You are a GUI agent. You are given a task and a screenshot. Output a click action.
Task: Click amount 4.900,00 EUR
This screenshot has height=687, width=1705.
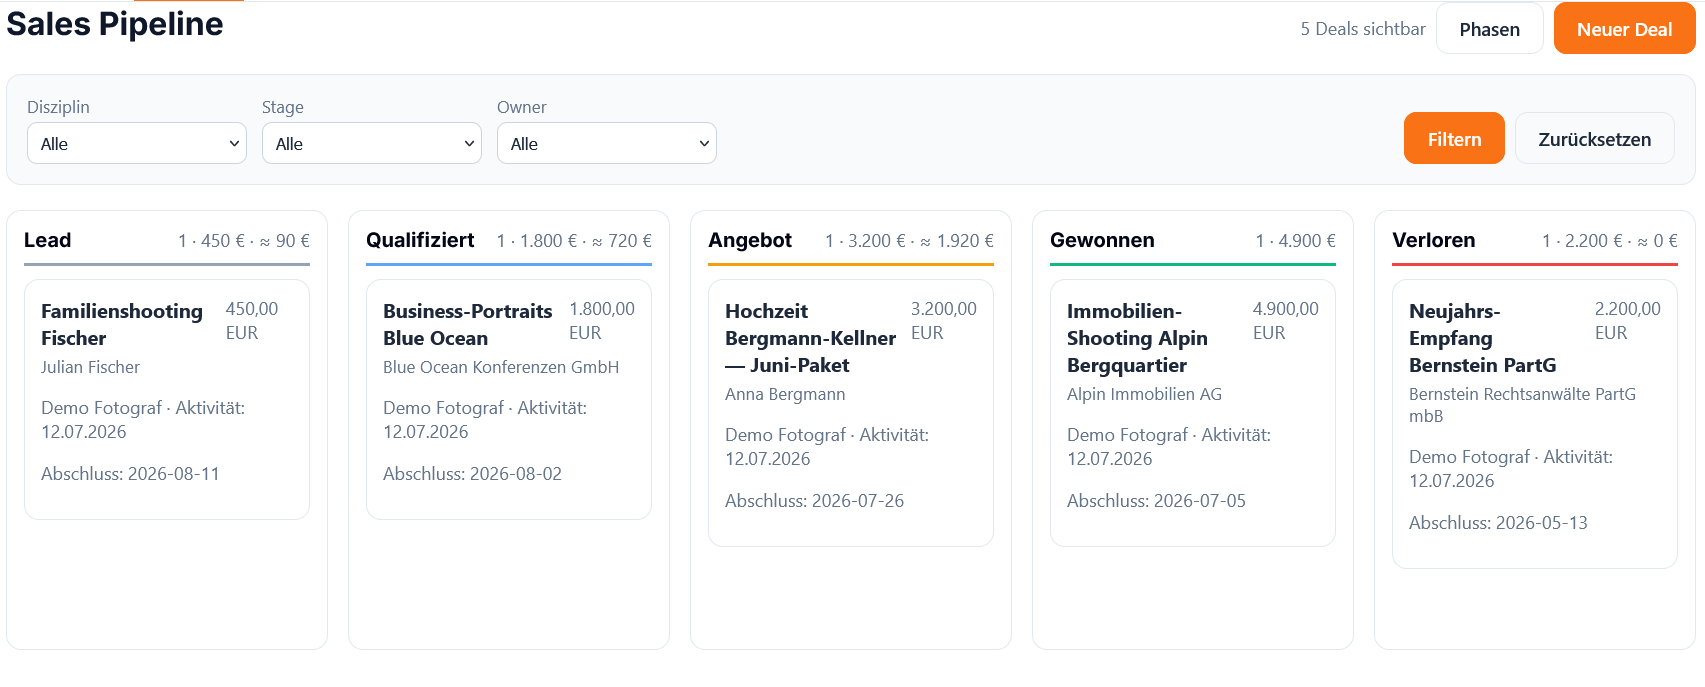[x=1286, y=321]
